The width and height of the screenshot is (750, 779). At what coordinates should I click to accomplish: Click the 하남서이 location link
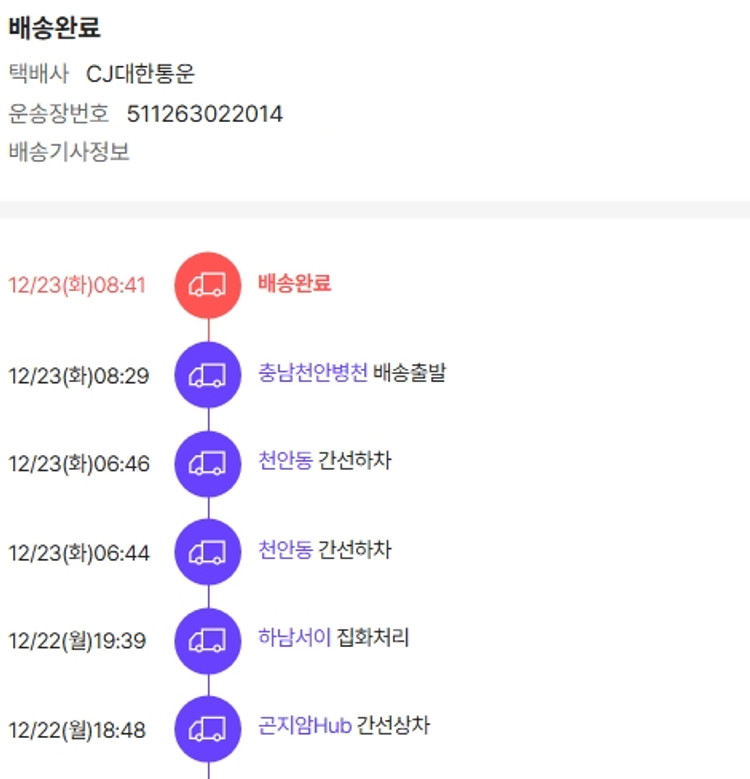coord(294,638)
